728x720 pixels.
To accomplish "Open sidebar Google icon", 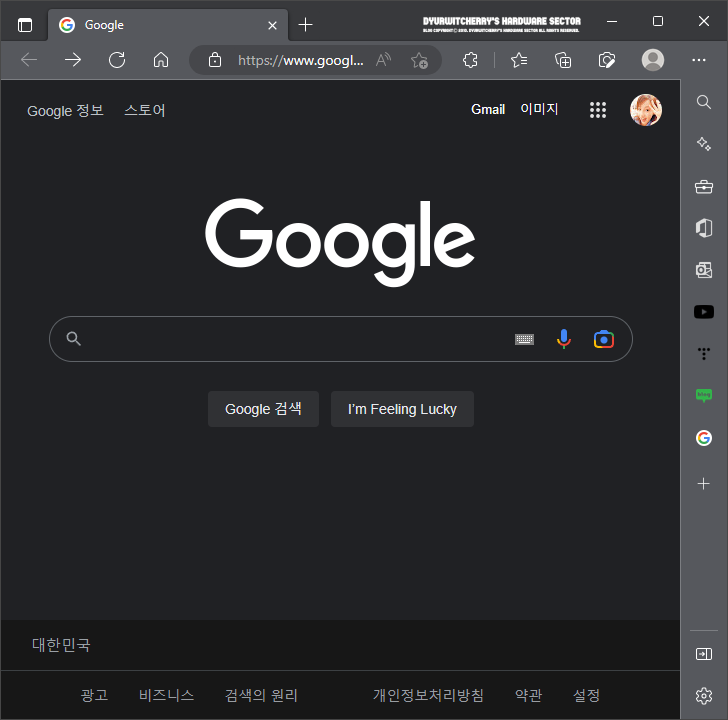I will [x=704, y=438].
